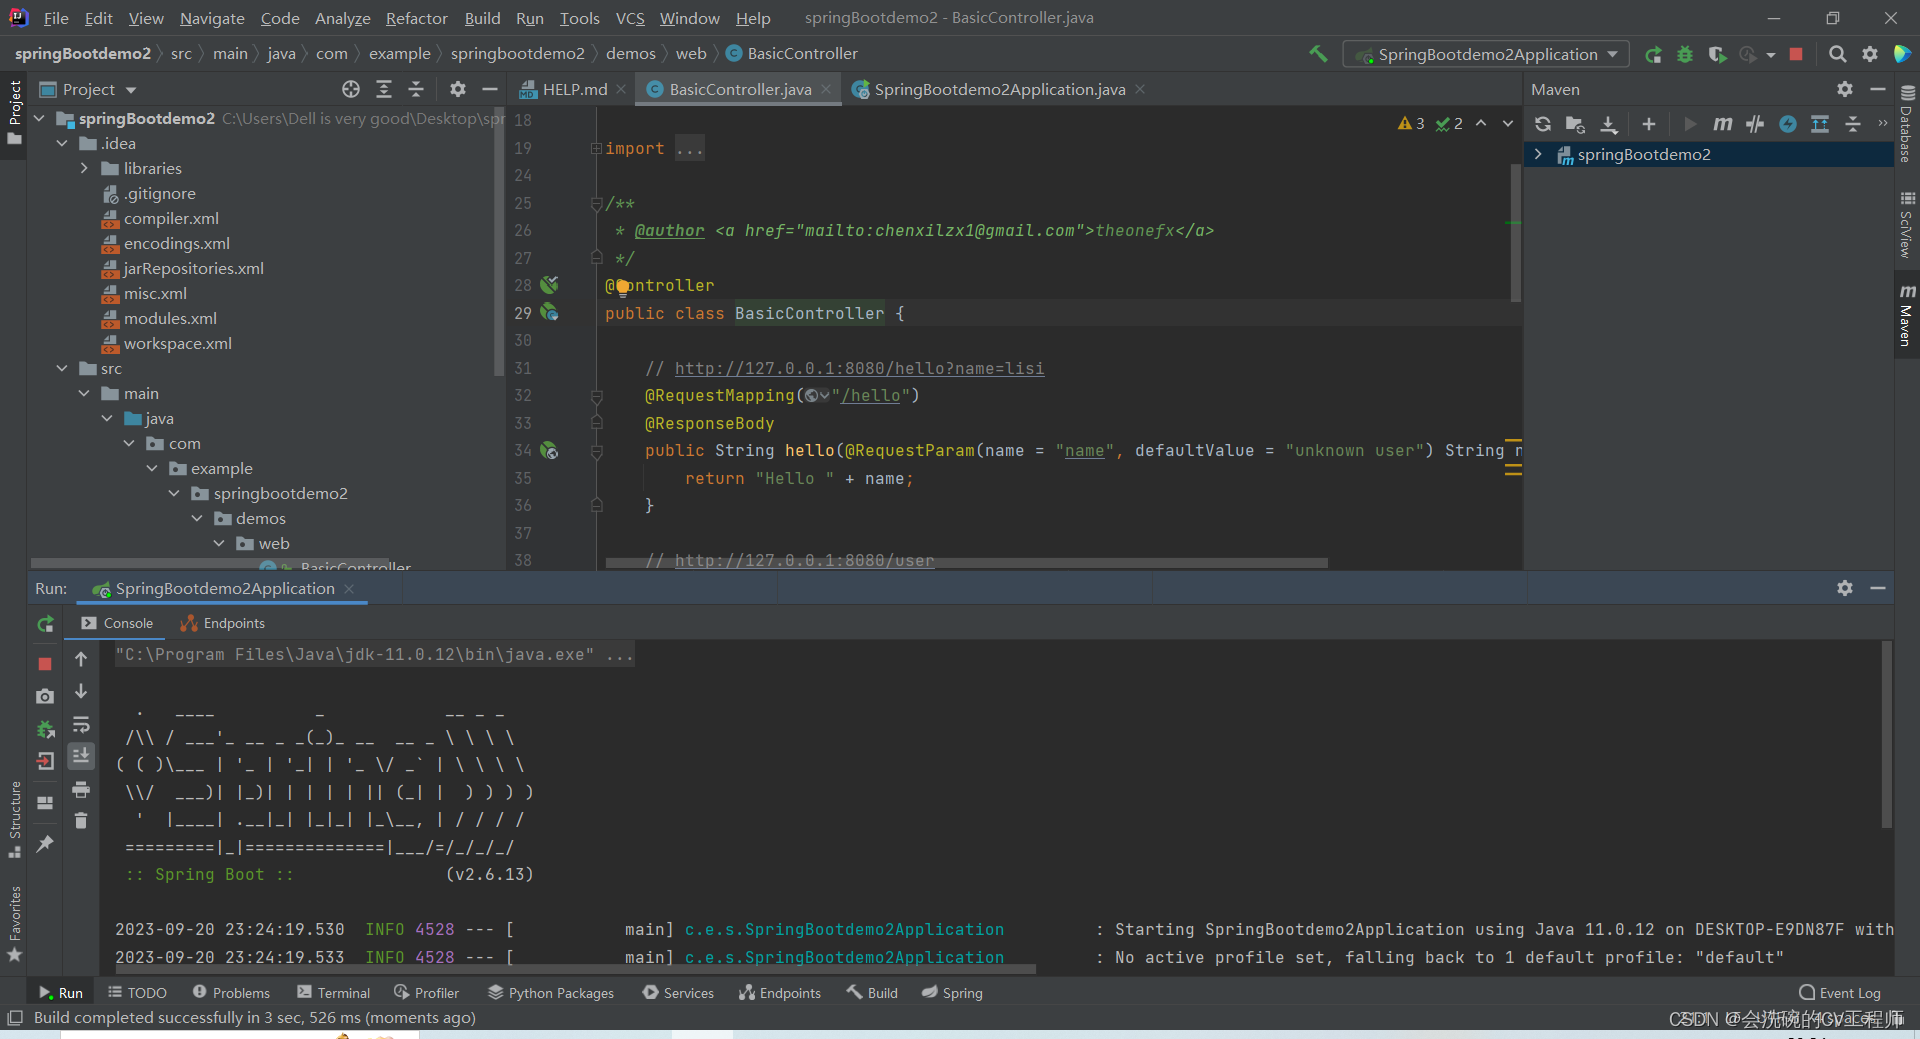
Task: Select compiler.xml in Project tree
Action: [x=171, y=218]
